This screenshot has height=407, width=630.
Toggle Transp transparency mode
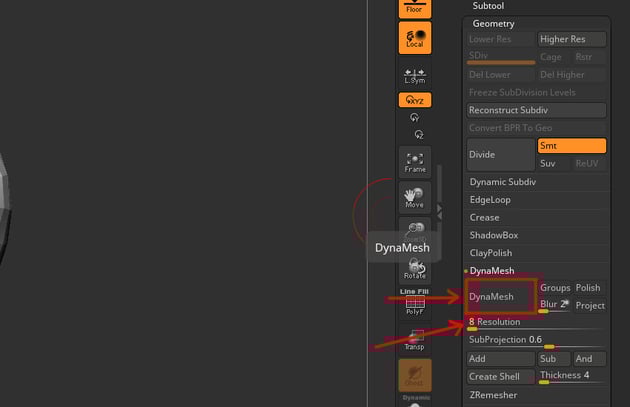point(415,340)
